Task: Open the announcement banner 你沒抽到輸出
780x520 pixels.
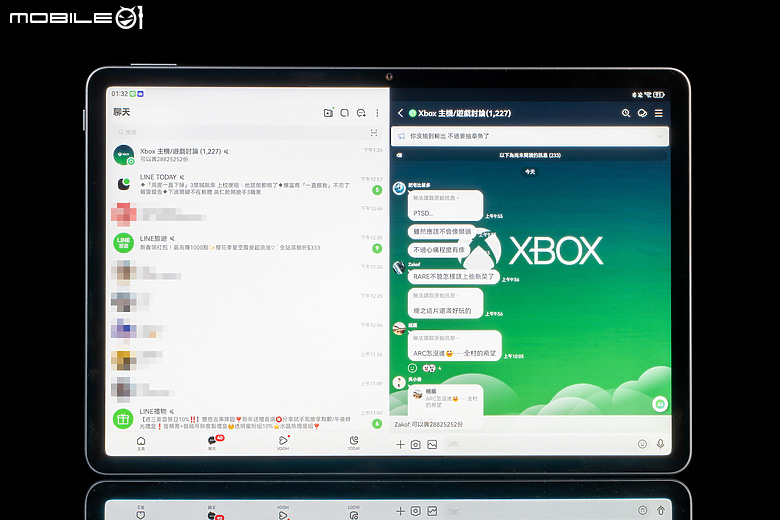Action: click(x=529, y=136)
